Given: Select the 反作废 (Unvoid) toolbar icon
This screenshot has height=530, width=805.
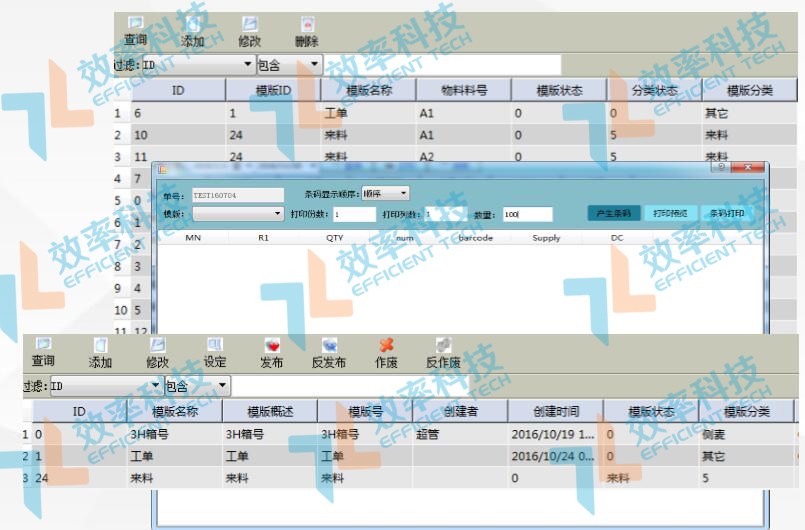Looking at the screenshot, I should click(443, 346).
